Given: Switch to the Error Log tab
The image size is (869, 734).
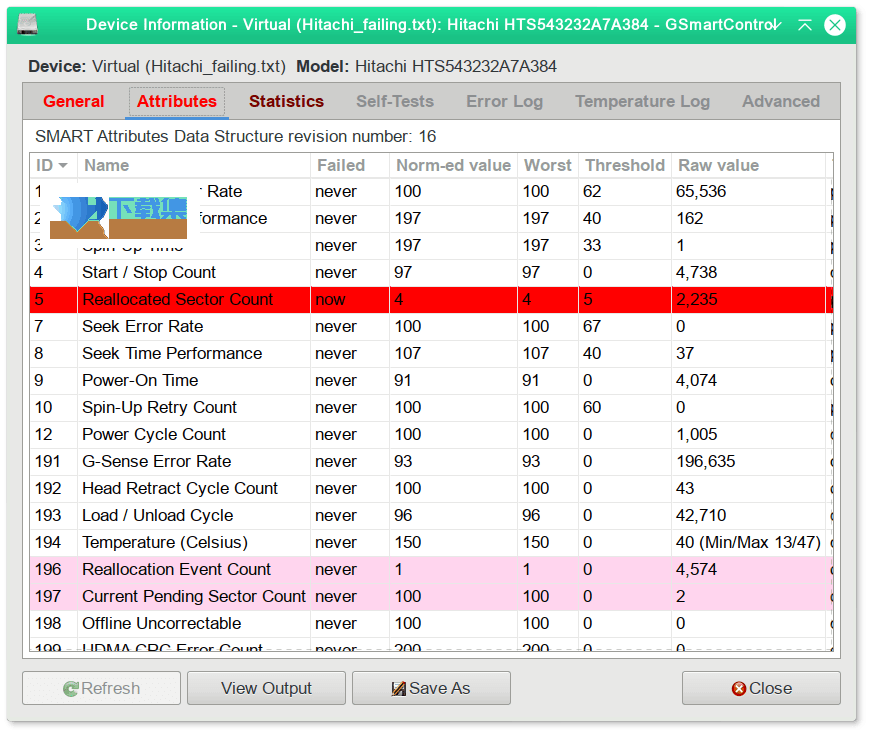Looking at the screenshot, I should pos(504,101).
